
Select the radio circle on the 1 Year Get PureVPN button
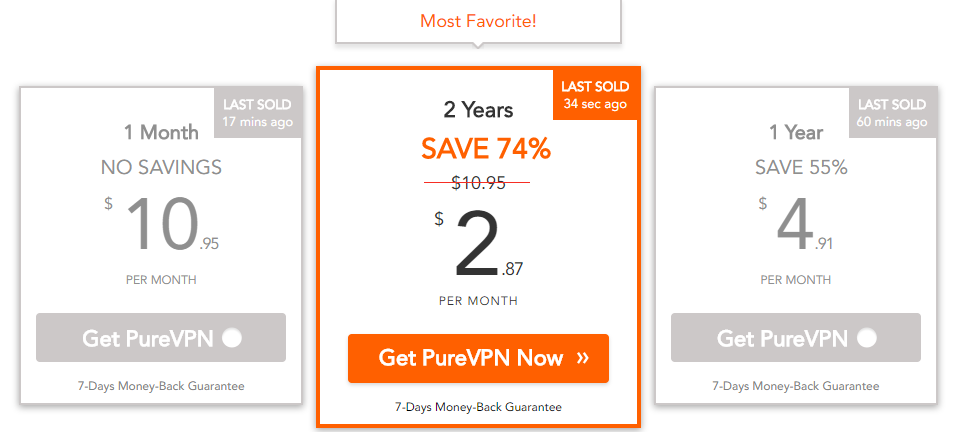click(x=867, y=338)
